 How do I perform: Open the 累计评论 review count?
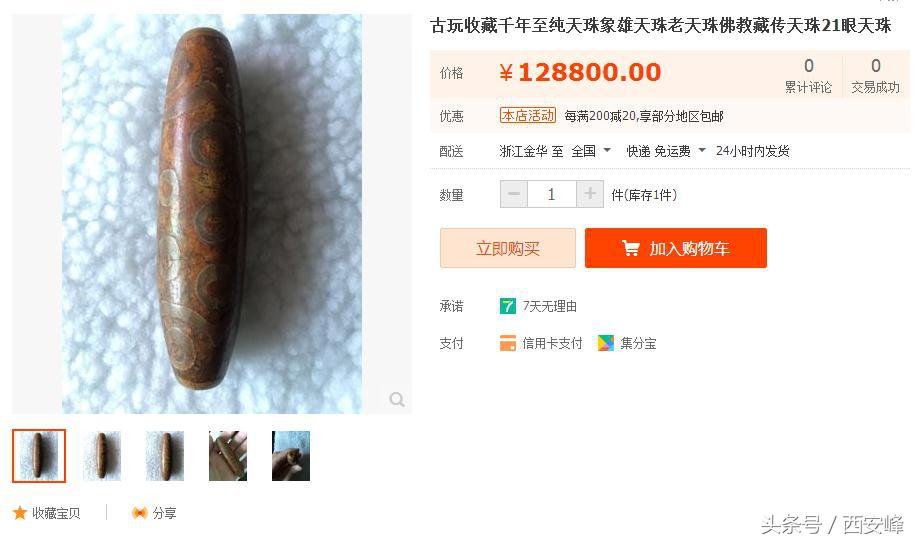[x=808, y=75]
